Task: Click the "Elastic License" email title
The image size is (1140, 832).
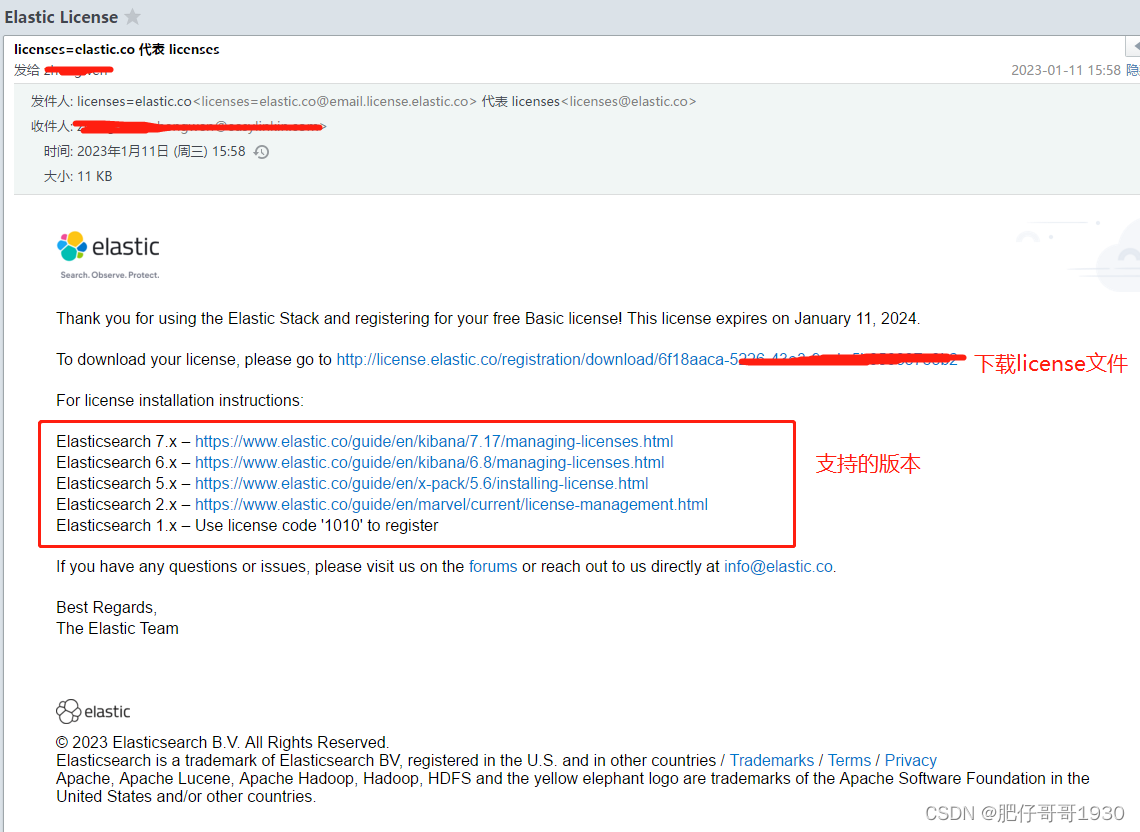Action: [x=61, y=17]
